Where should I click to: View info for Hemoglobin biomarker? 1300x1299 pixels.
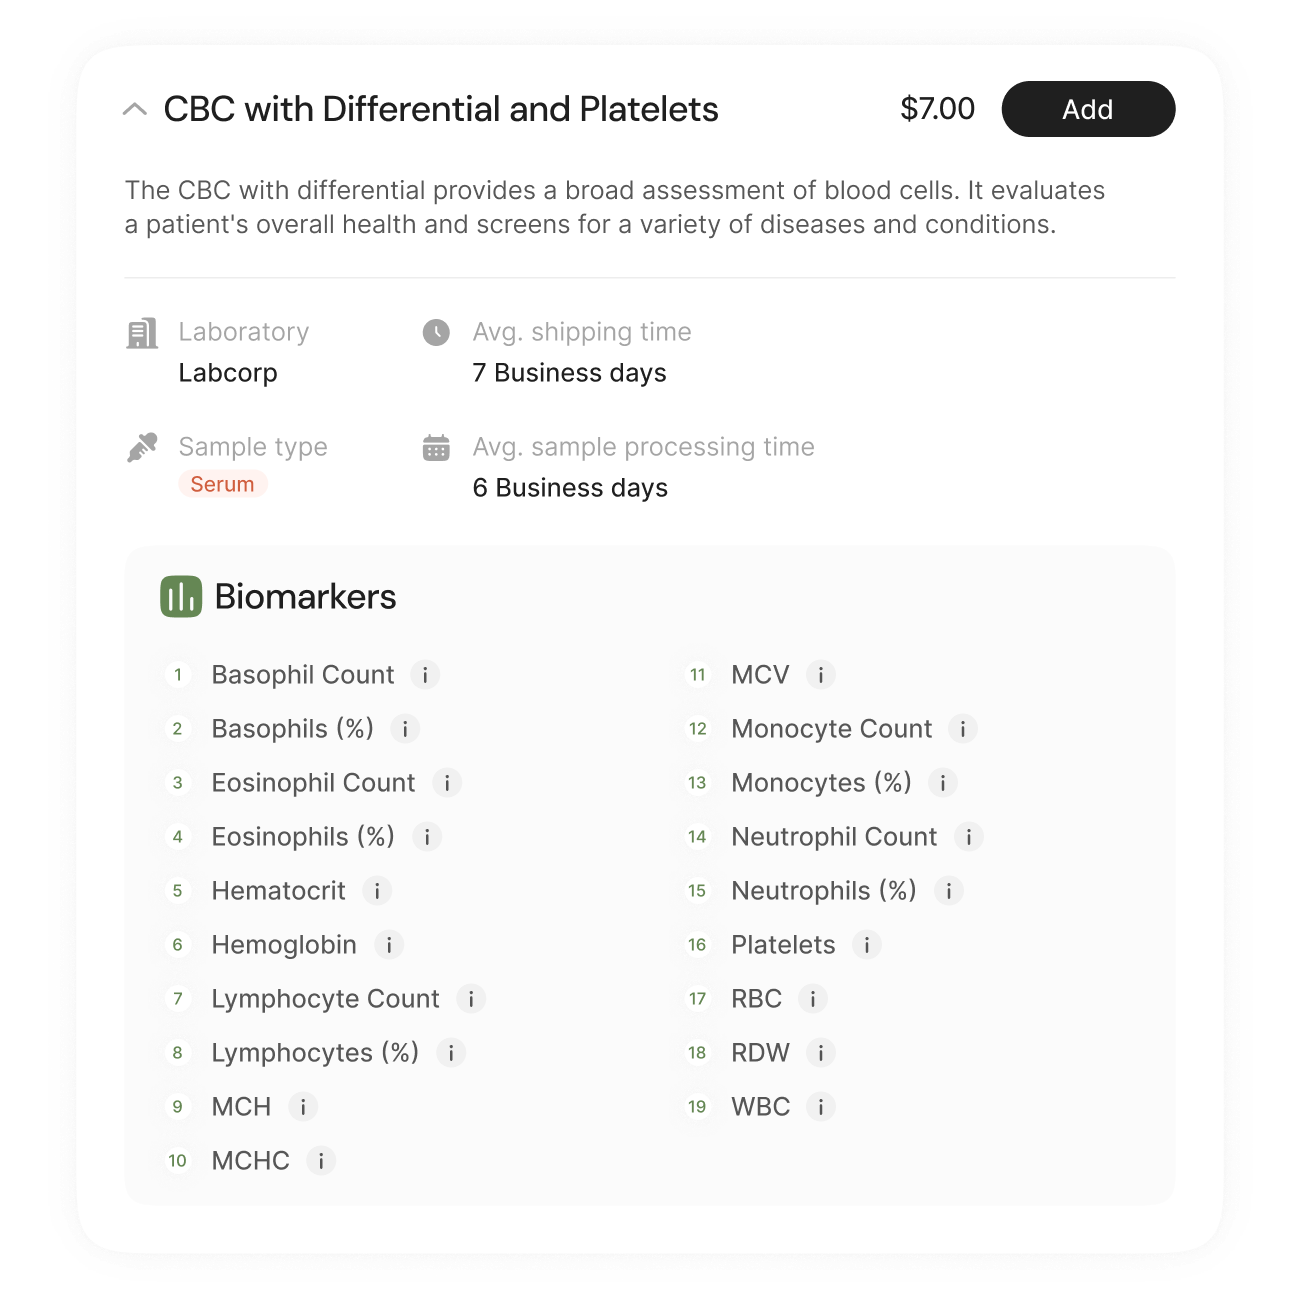[389, 945]
